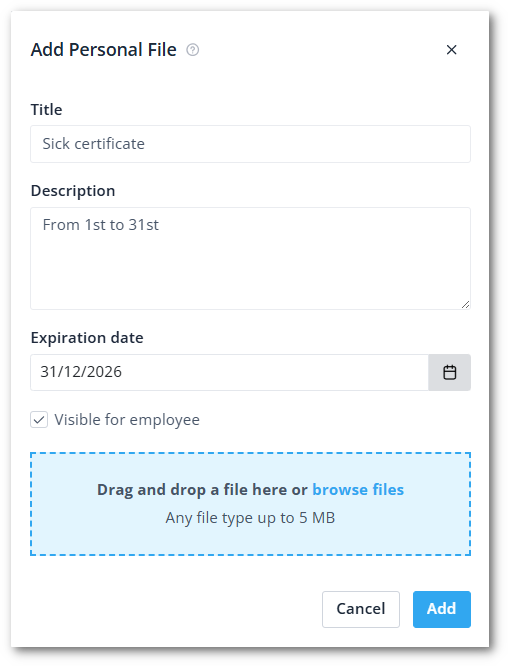Open the expiration date calendar picker
Screen dimensions: 508x666
(449, 372)
